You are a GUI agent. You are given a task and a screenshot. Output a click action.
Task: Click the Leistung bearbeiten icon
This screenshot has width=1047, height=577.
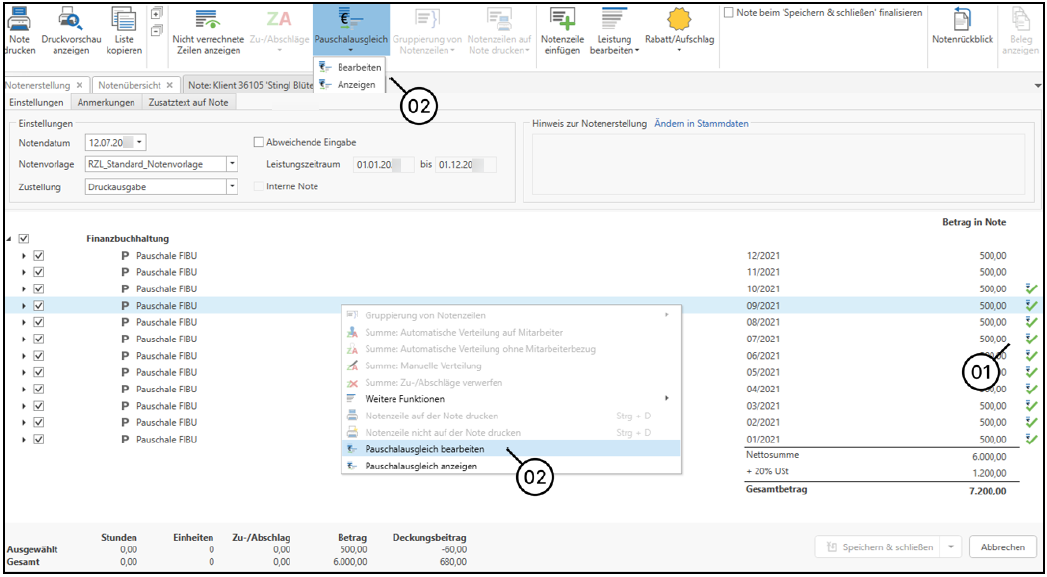point(613,18)
